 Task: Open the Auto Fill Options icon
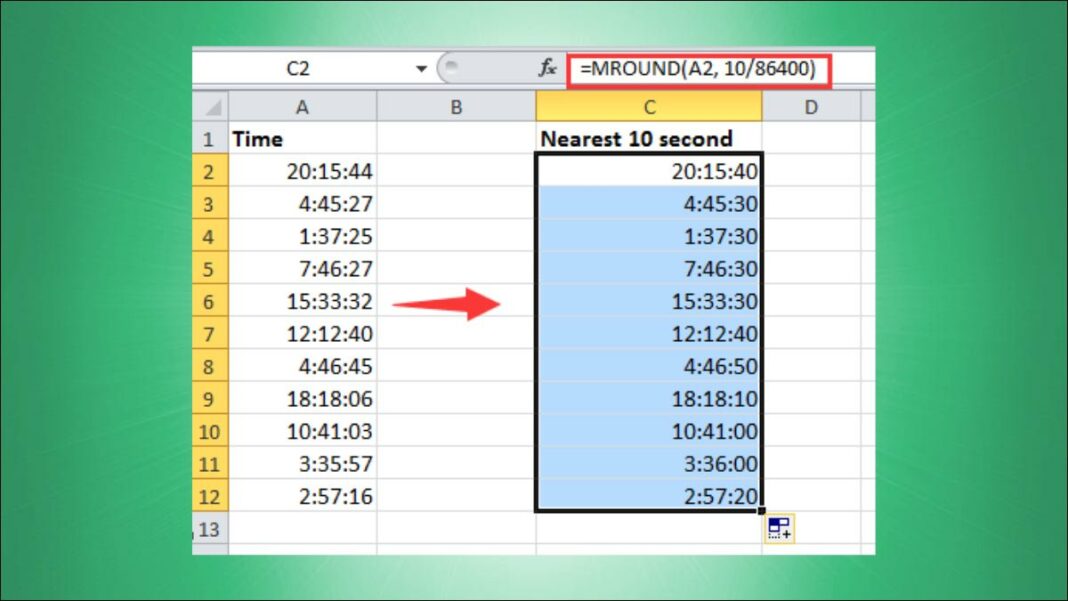point(779,528)
